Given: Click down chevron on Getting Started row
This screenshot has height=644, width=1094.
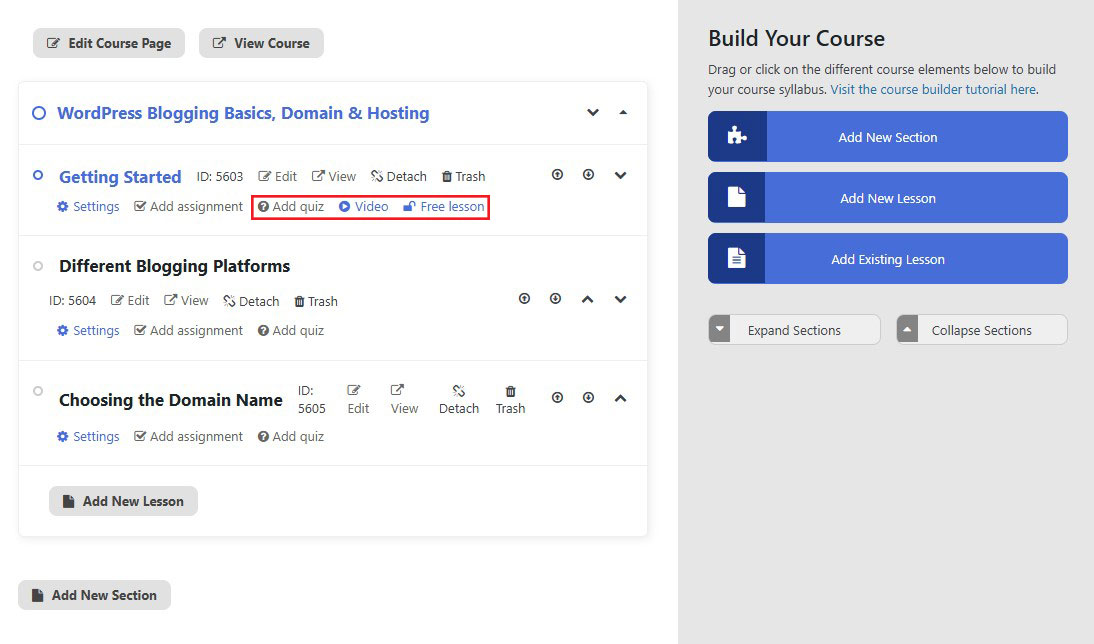Looking at the screenshot, I should [x=620, y=175].
